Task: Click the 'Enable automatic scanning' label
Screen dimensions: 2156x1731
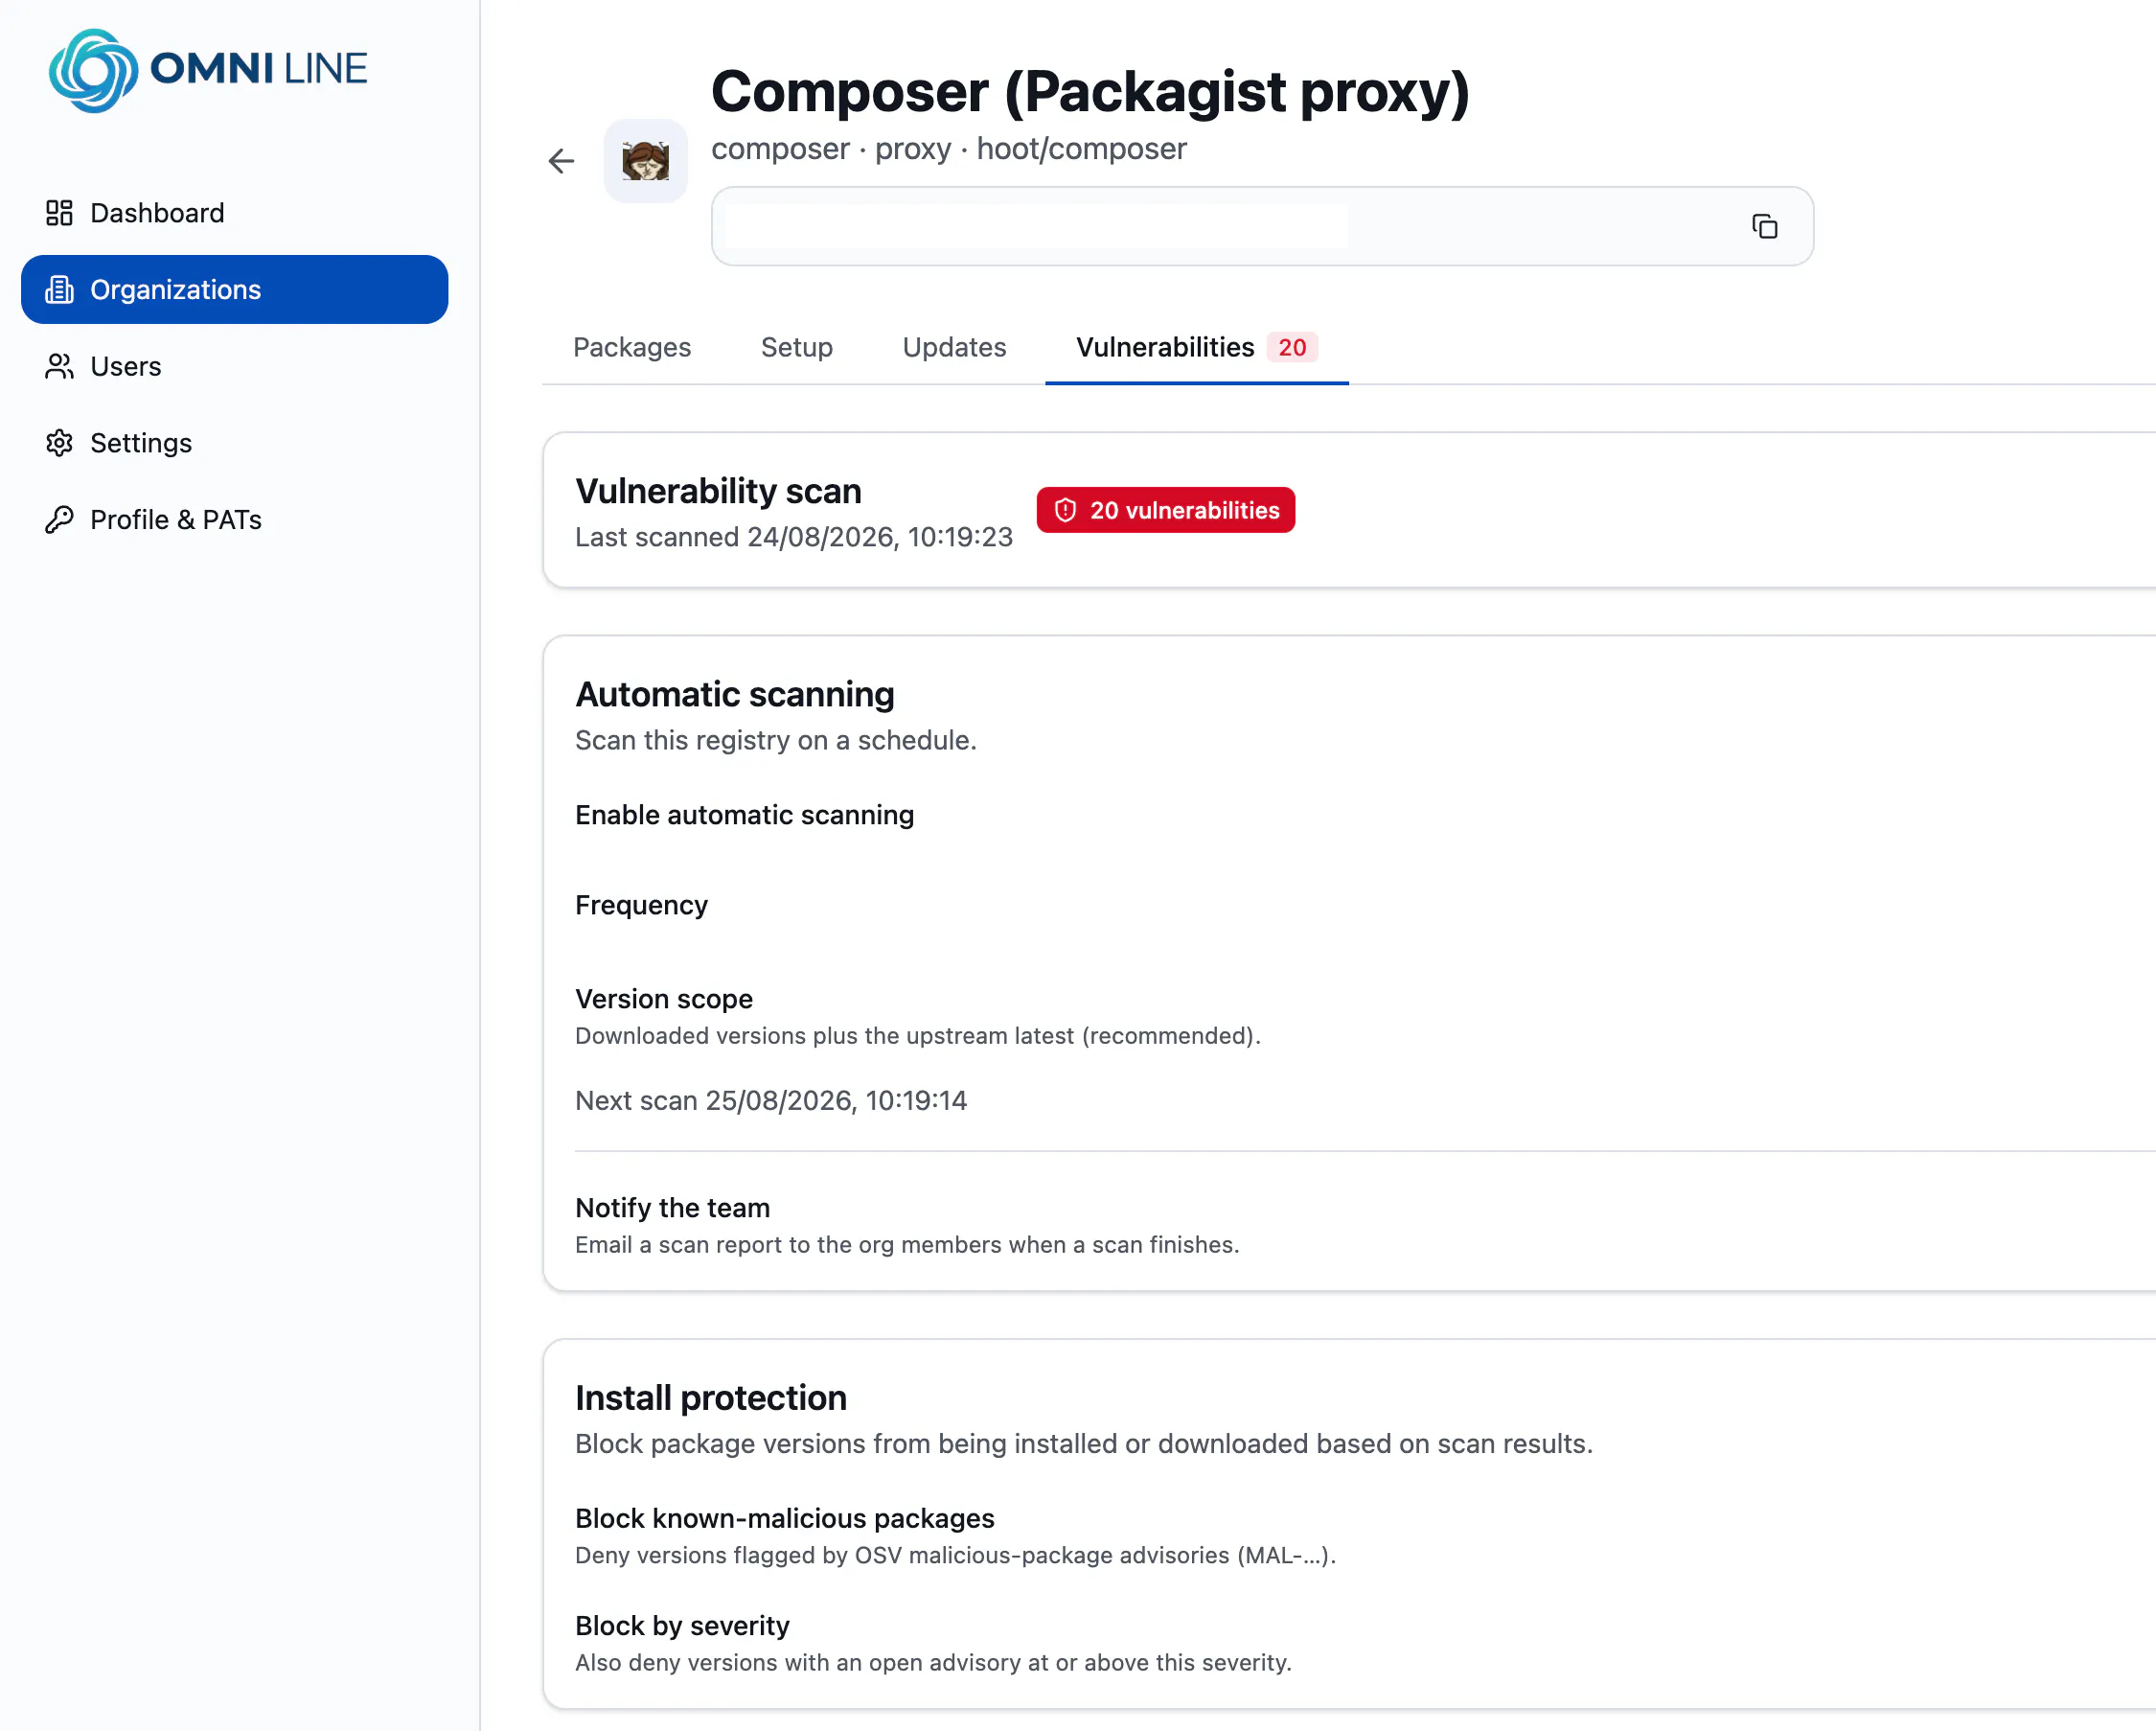Action: (745, 816)
